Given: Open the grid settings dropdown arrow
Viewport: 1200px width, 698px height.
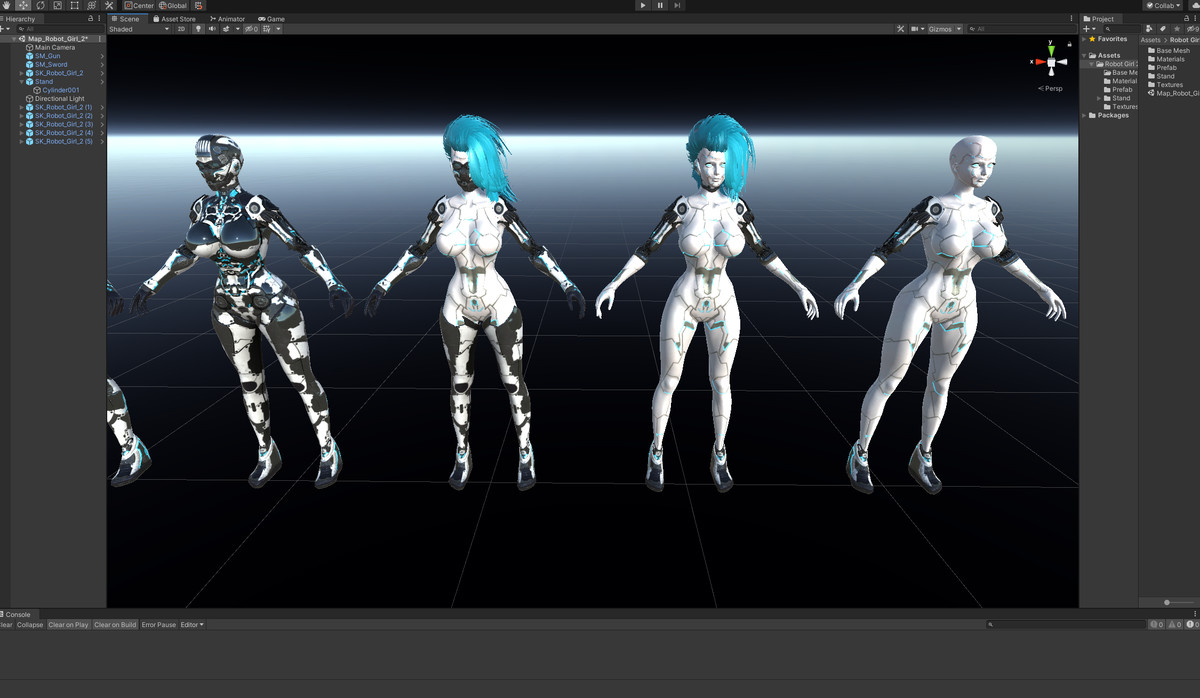Looking at the screenshot, I should [278, 29].
